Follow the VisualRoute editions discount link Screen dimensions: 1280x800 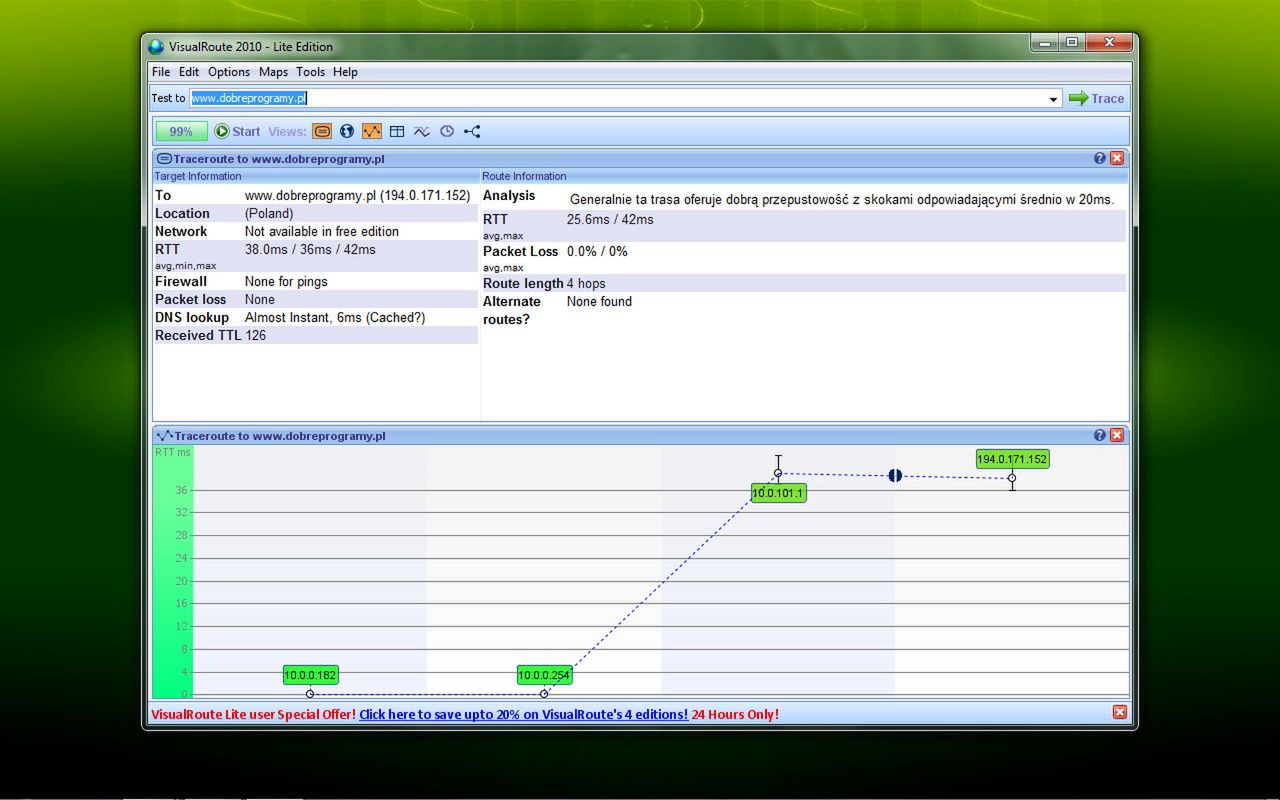[524, 714]
